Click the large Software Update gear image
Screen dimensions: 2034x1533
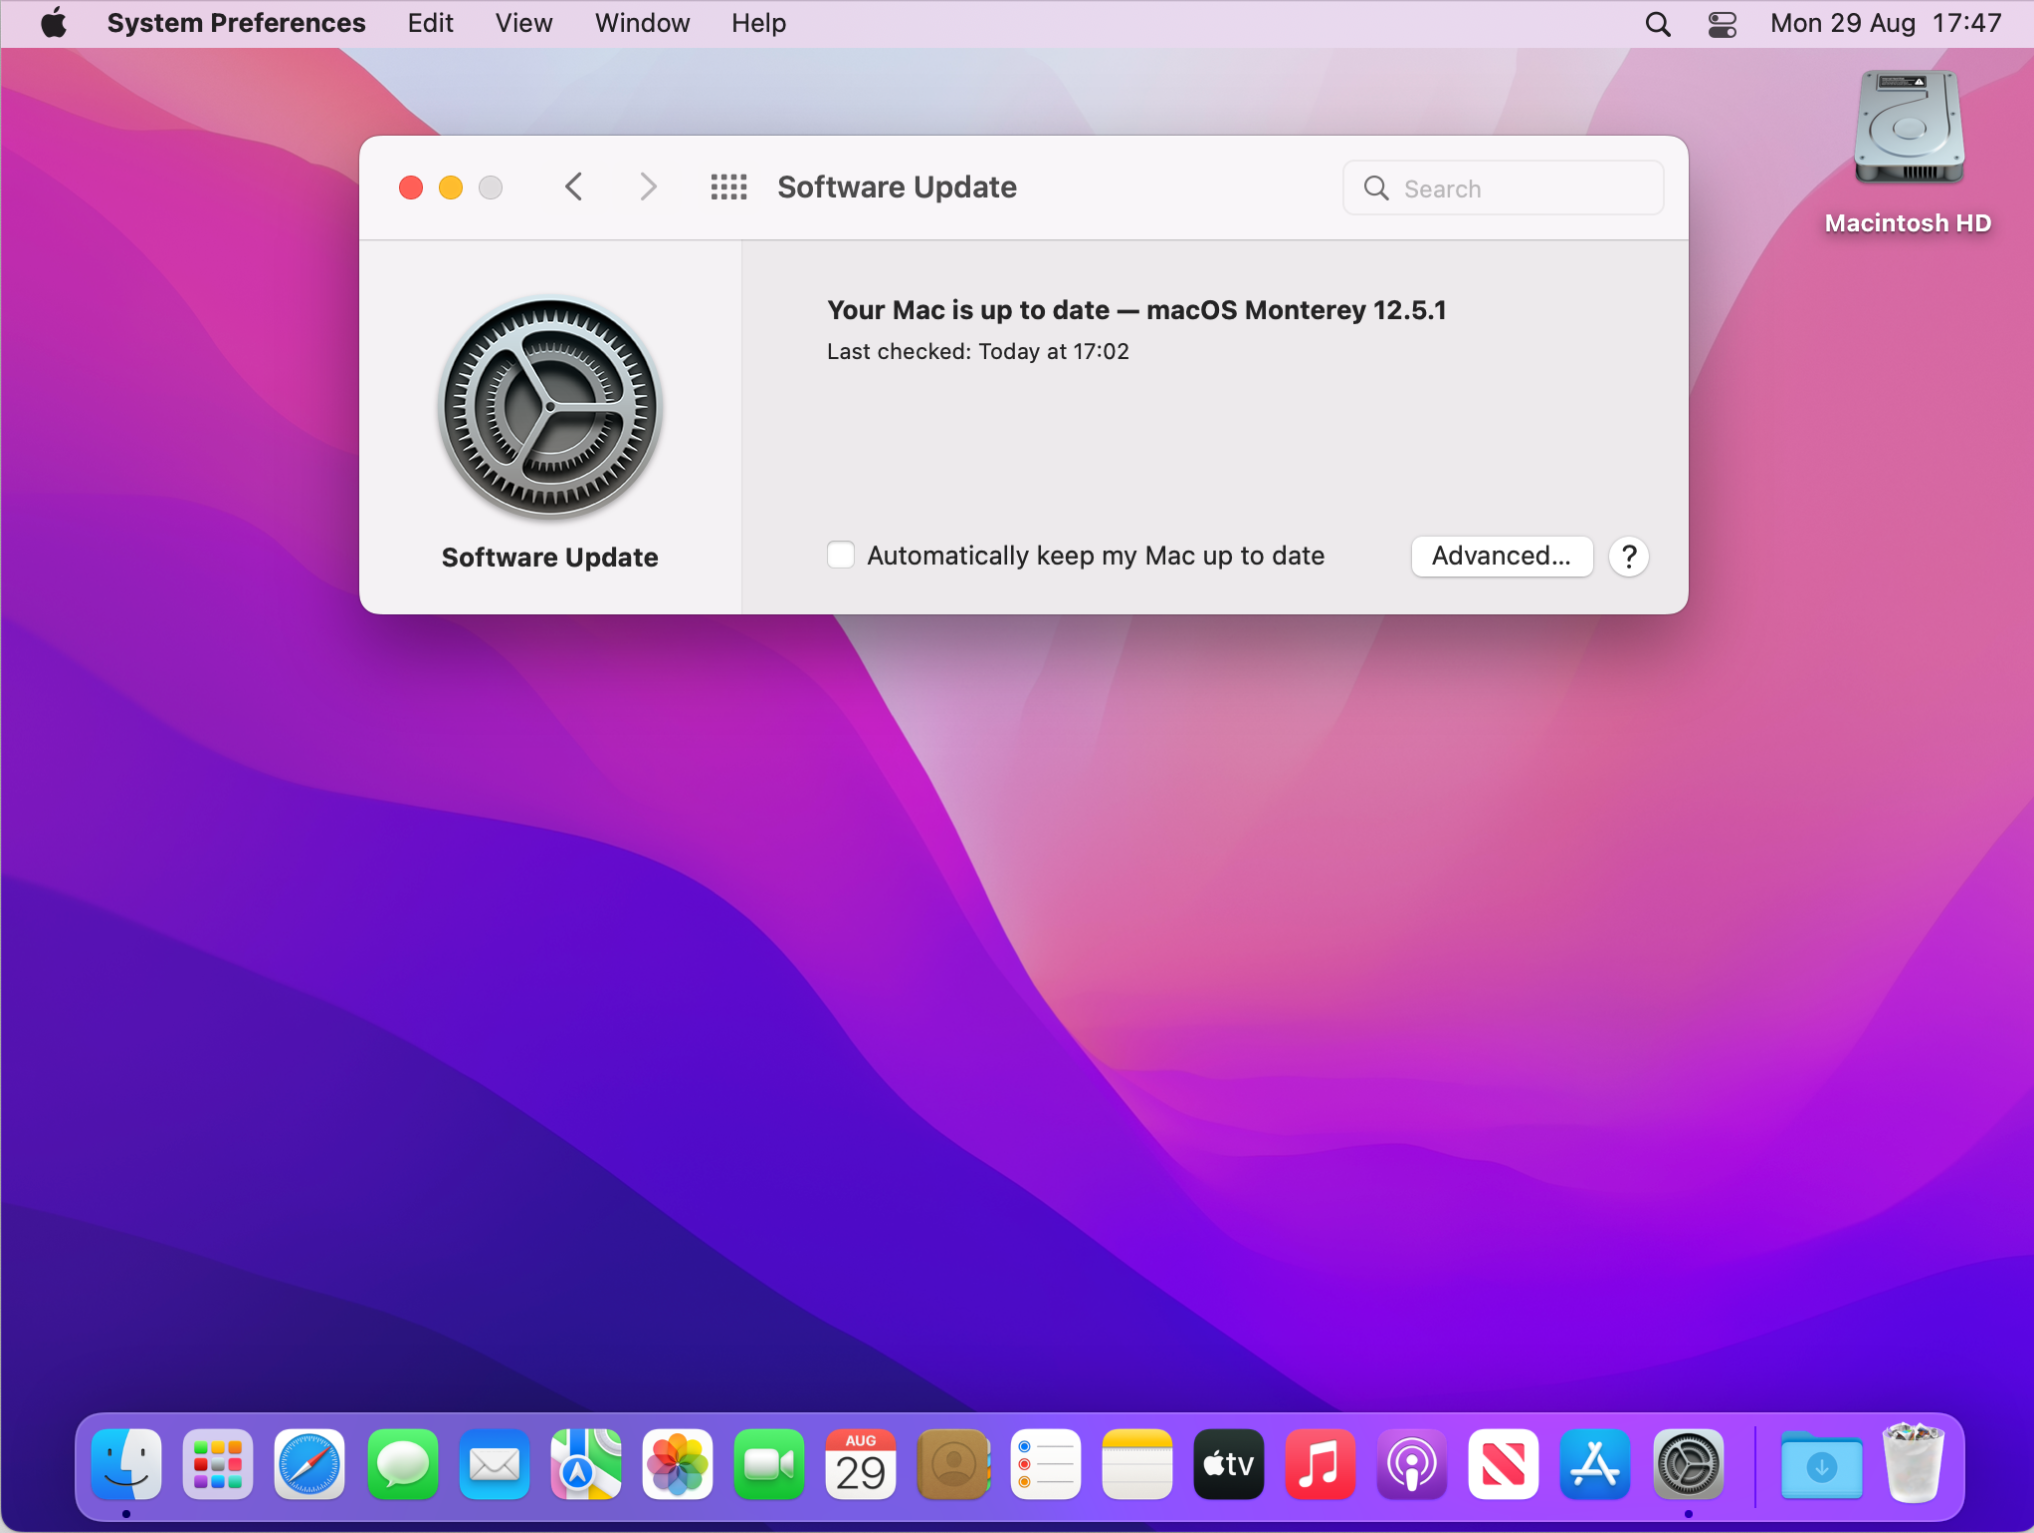coord(550,408)
